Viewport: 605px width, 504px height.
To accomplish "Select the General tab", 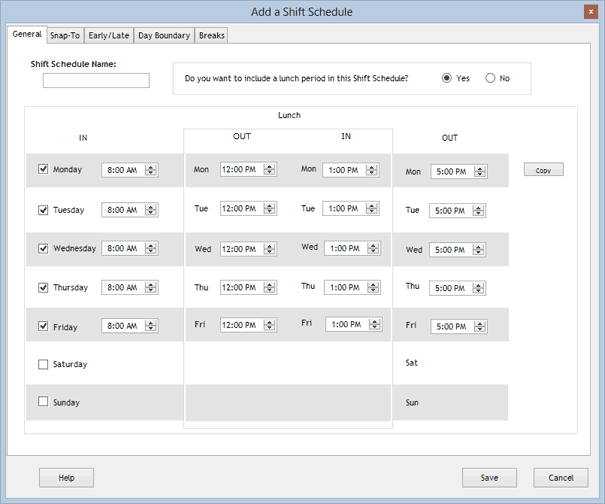I will 27,34.
